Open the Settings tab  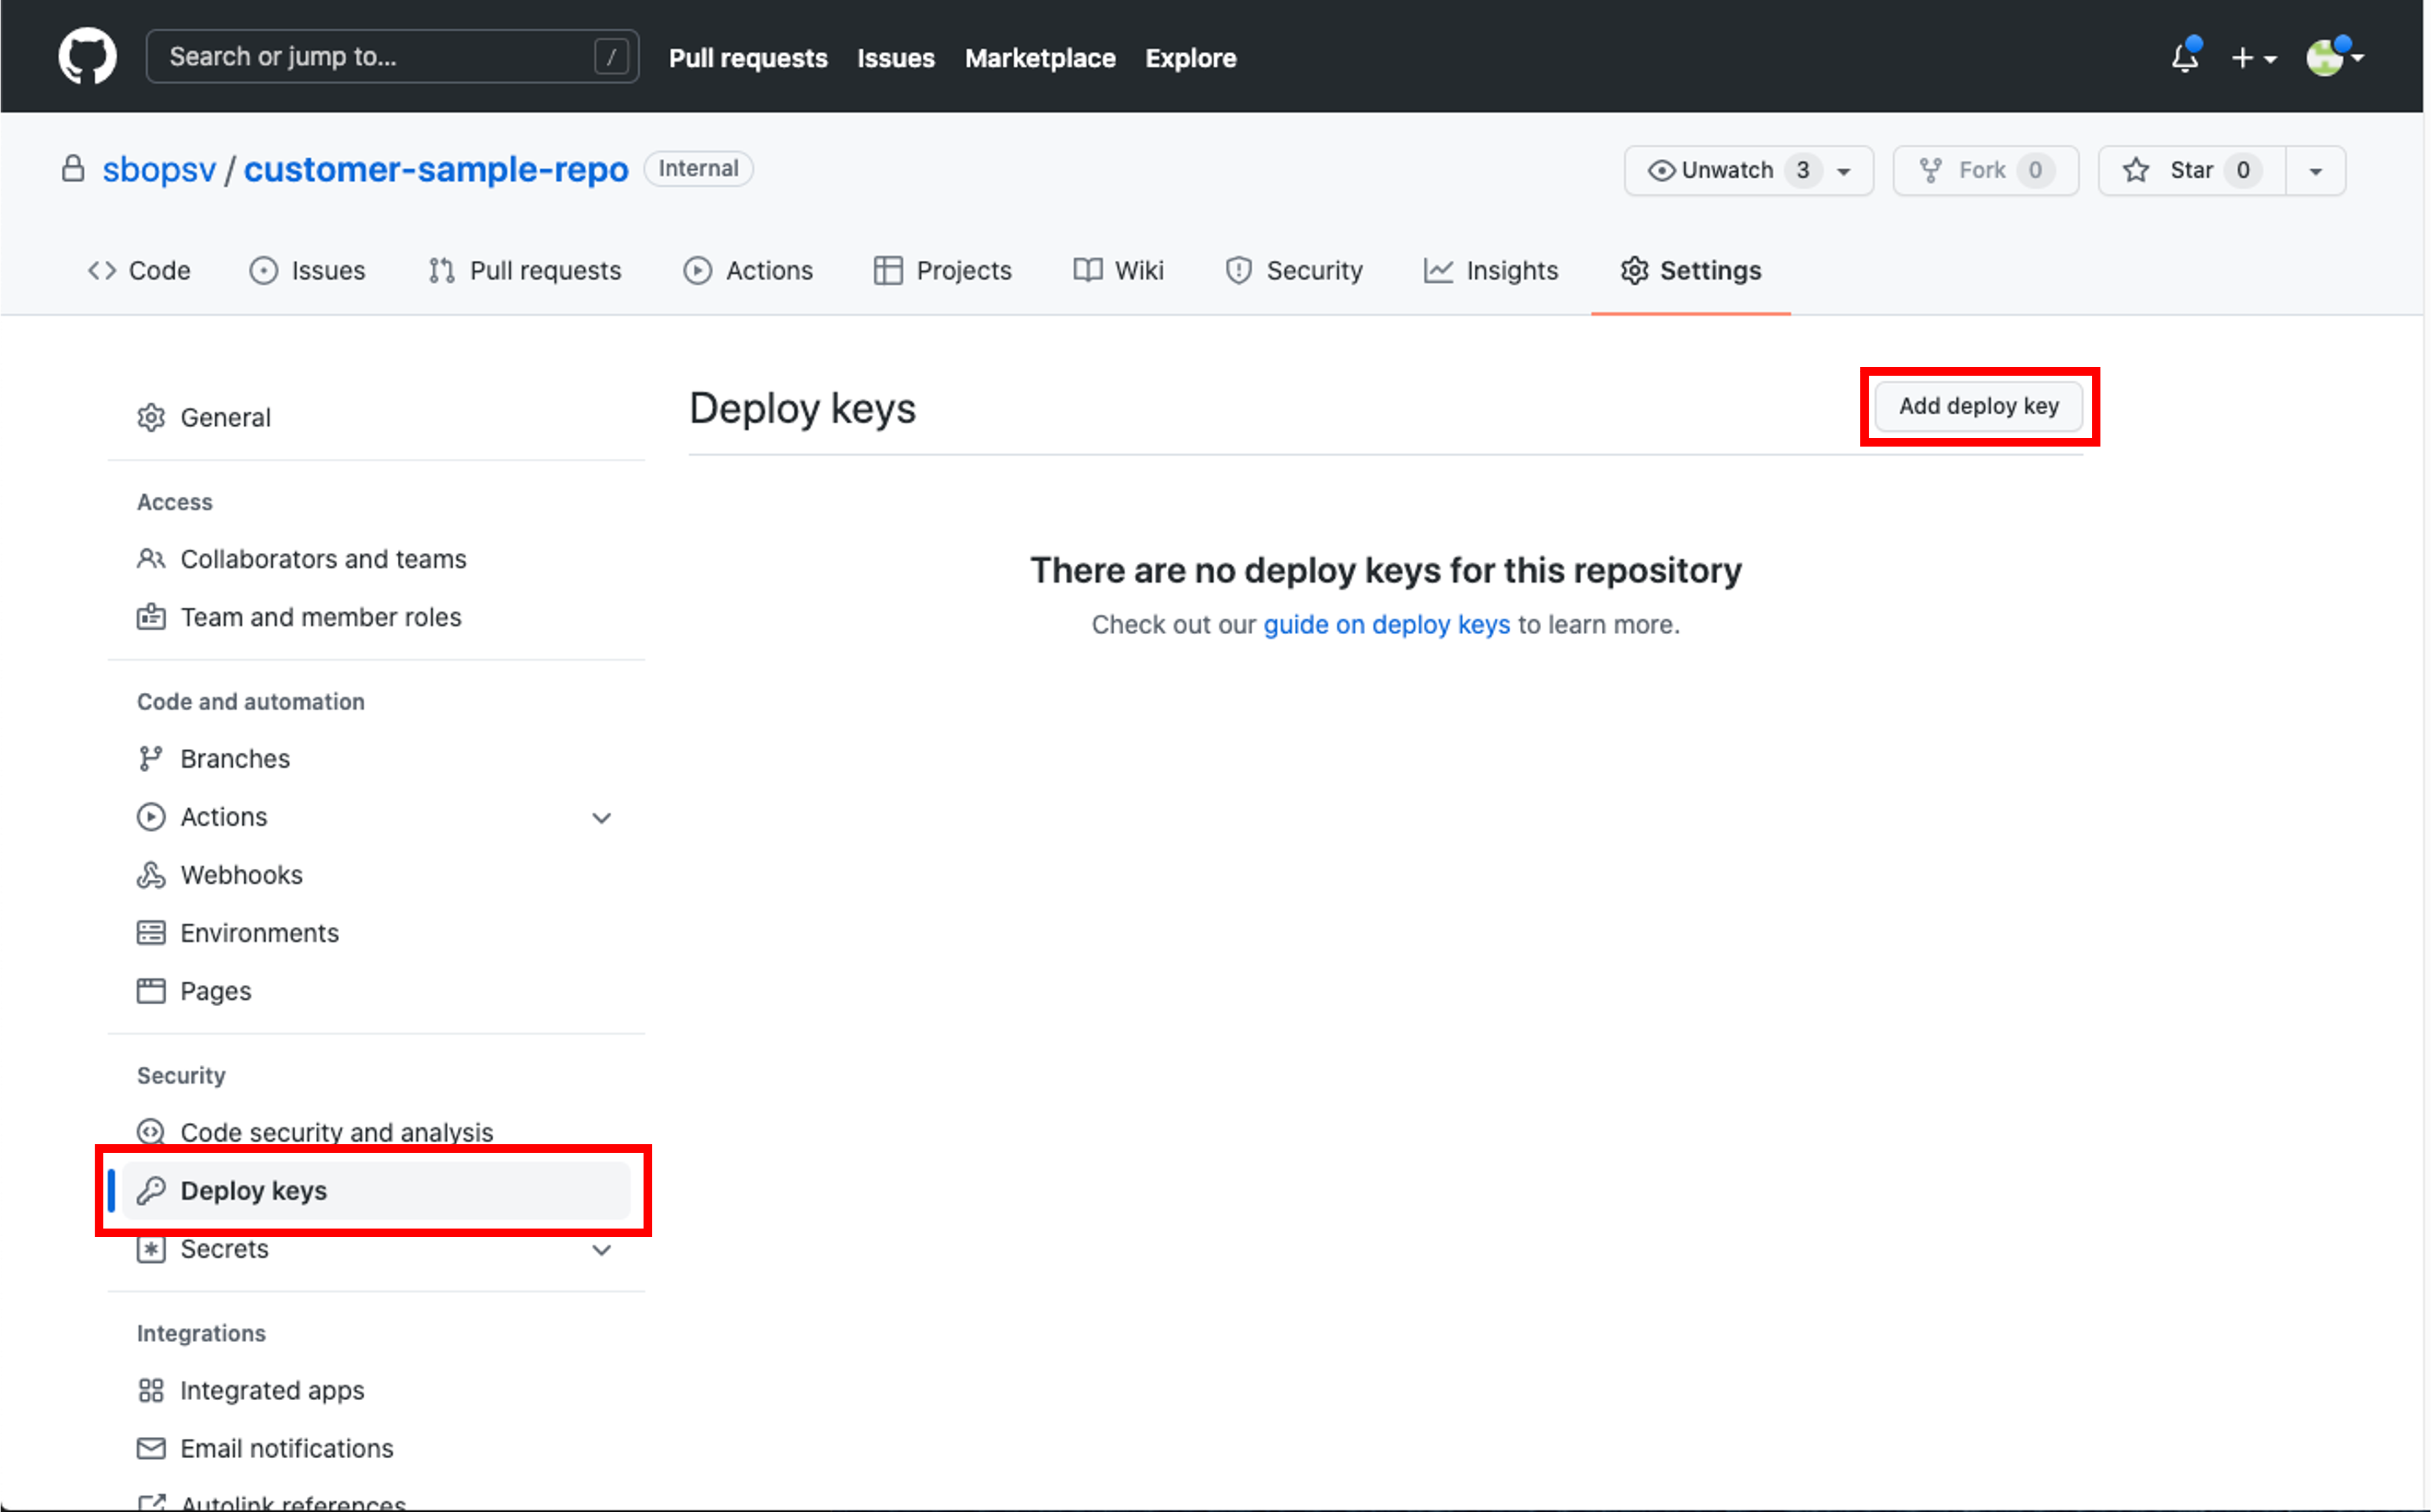tap(1690, 270)
